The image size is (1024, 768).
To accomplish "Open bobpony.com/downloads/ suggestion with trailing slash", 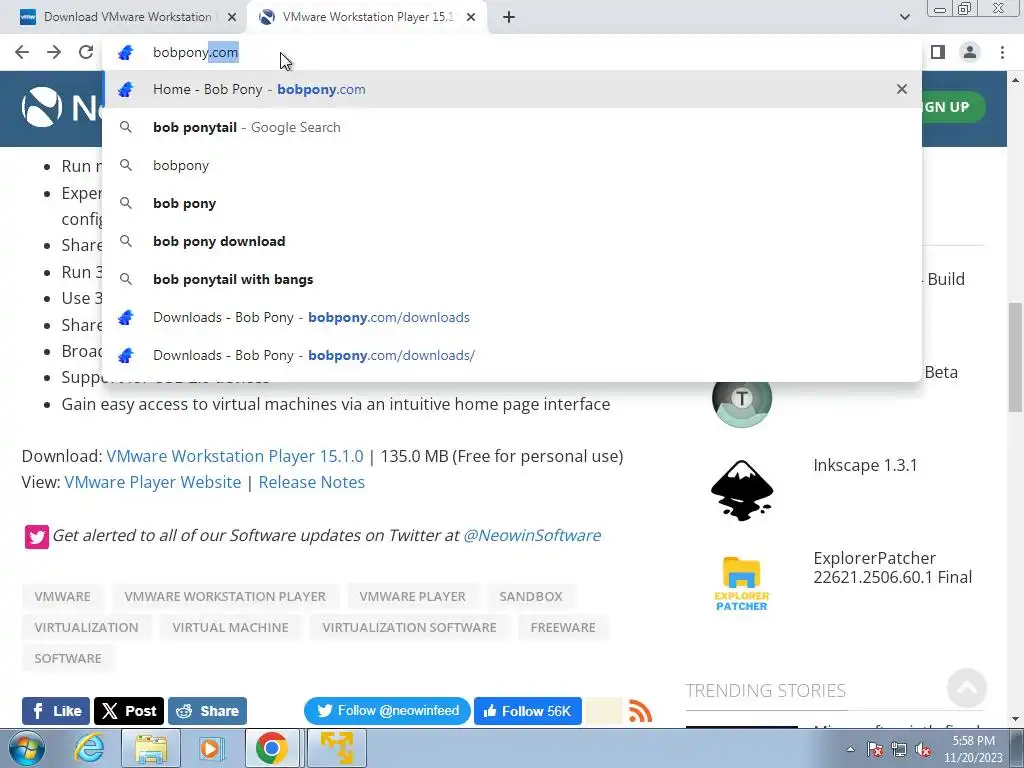I will coord(512,355).
